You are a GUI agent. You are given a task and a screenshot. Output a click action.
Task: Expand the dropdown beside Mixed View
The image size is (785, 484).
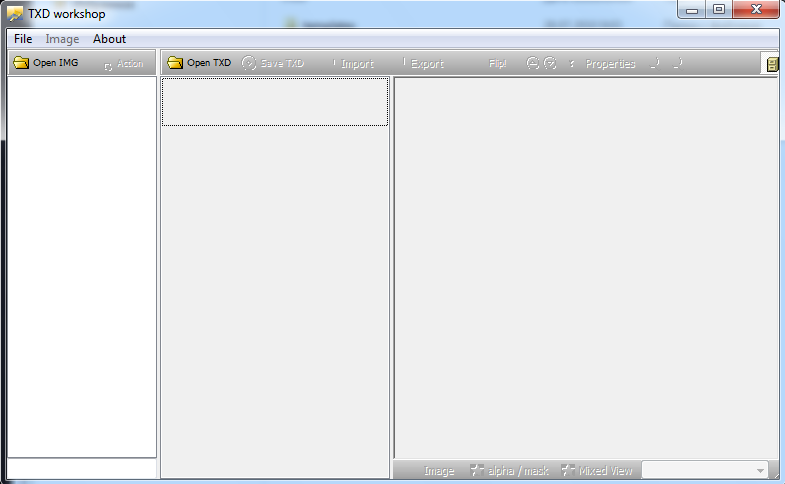click(760, 470)
